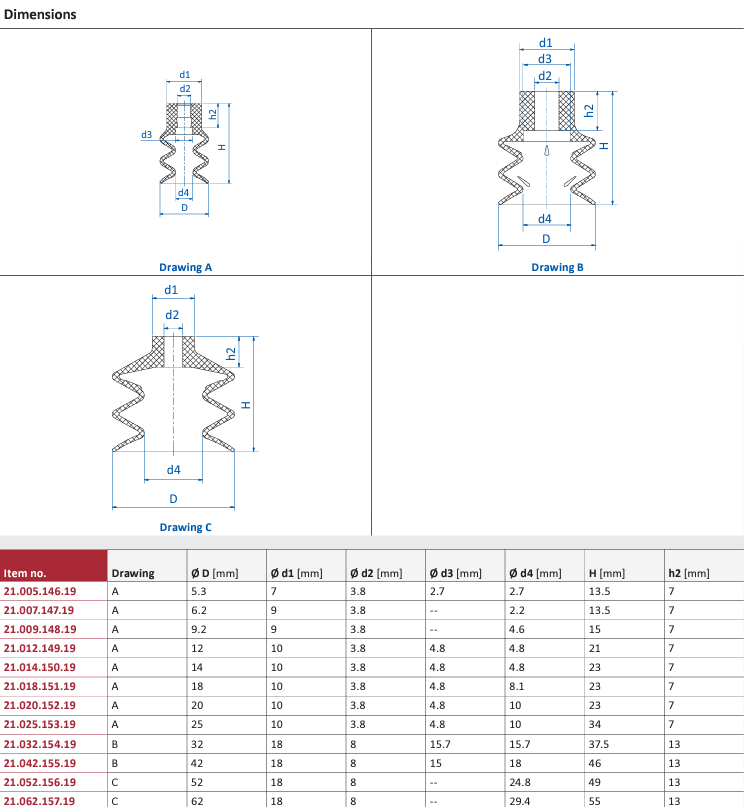Select d3 value 2.7 in row 21.005.146.19
This screenshot has width=744, height=807.
click(x=437, y=591)
